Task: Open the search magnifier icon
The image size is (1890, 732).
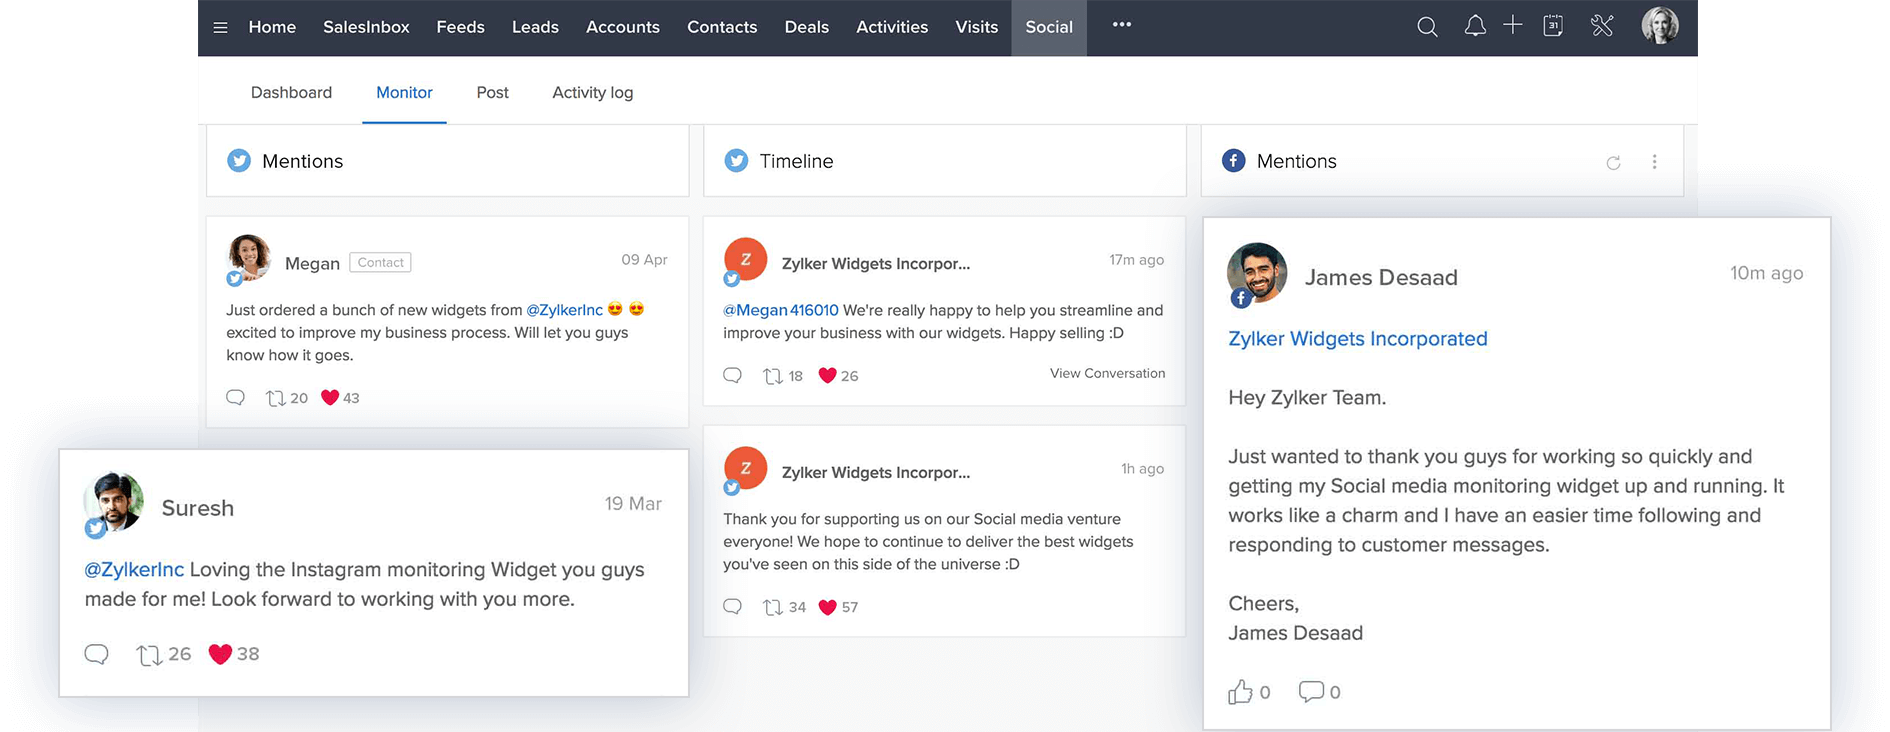Action: coord(1427,27)
